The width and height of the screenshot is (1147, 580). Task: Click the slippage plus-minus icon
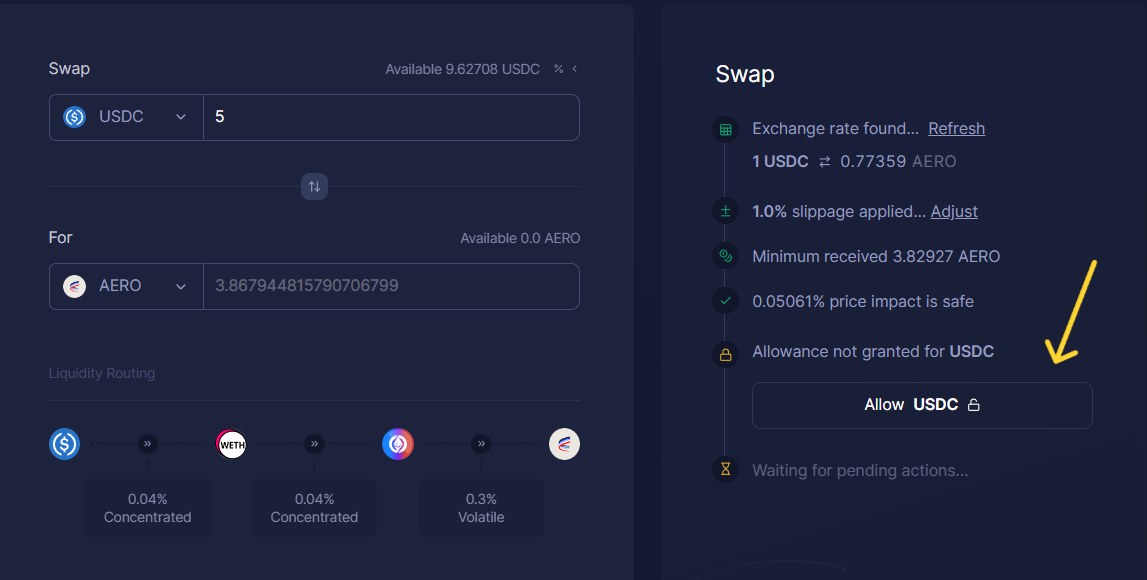click(x=725, y=211)
